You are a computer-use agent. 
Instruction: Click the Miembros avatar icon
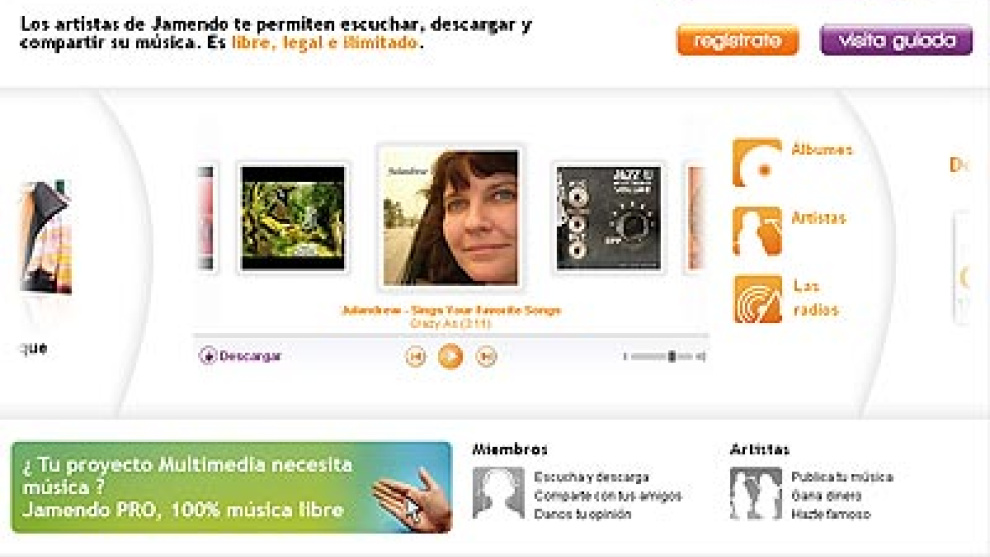point(498,493)
